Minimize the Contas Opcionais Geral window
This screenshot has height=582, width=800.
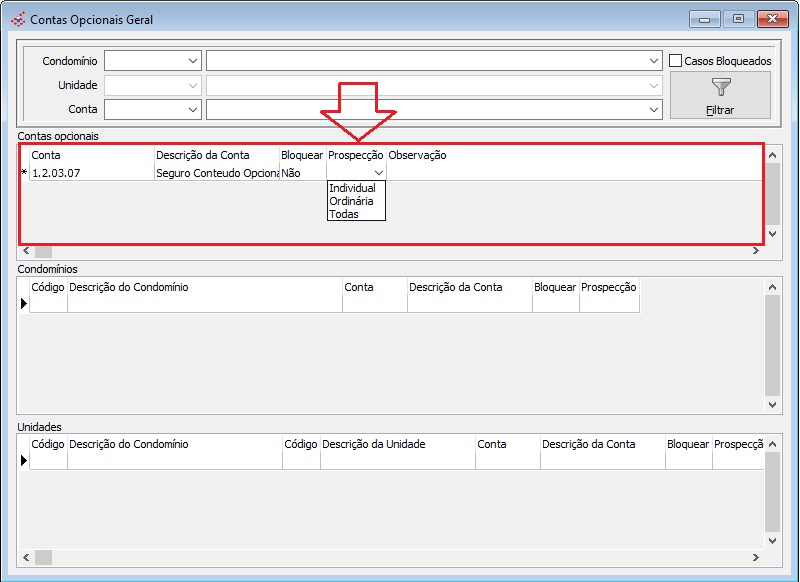tap(704, 19)
